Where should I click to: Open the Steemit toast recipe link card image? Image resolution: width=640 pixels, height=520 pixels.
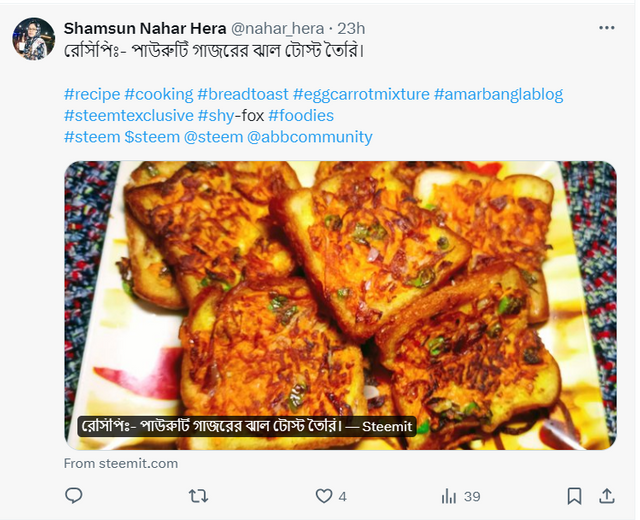coord(340,305)
